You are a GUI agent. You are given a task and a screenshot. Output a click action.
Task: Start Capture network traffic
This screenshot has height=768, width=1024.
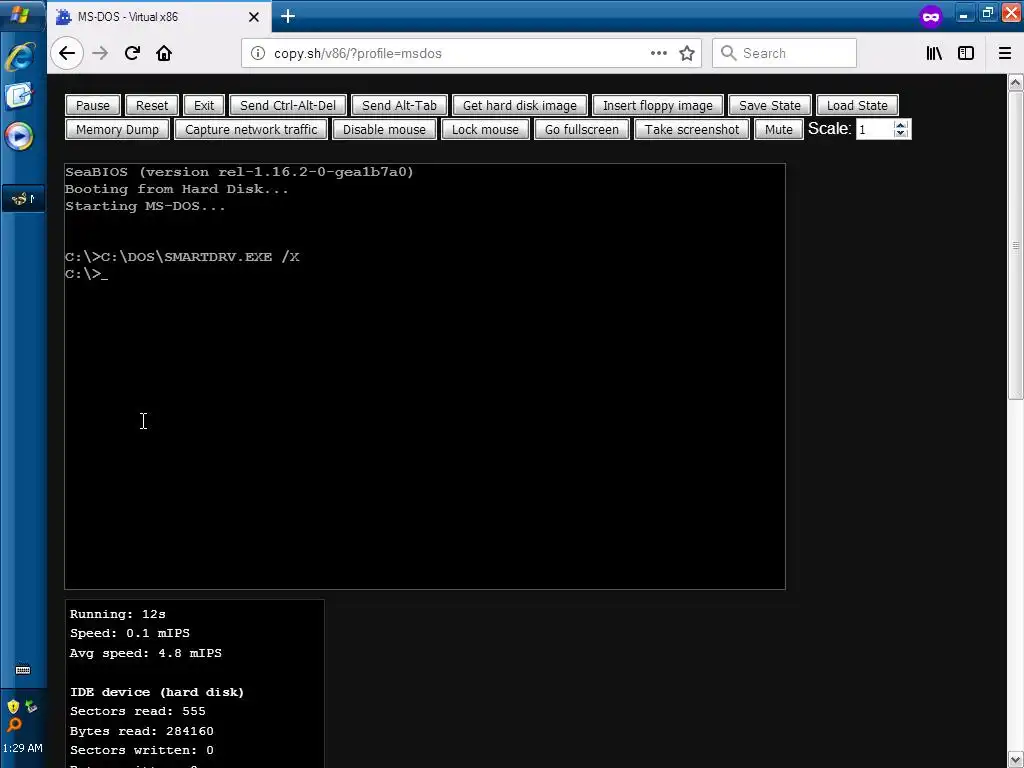click(x=251, y=129)
